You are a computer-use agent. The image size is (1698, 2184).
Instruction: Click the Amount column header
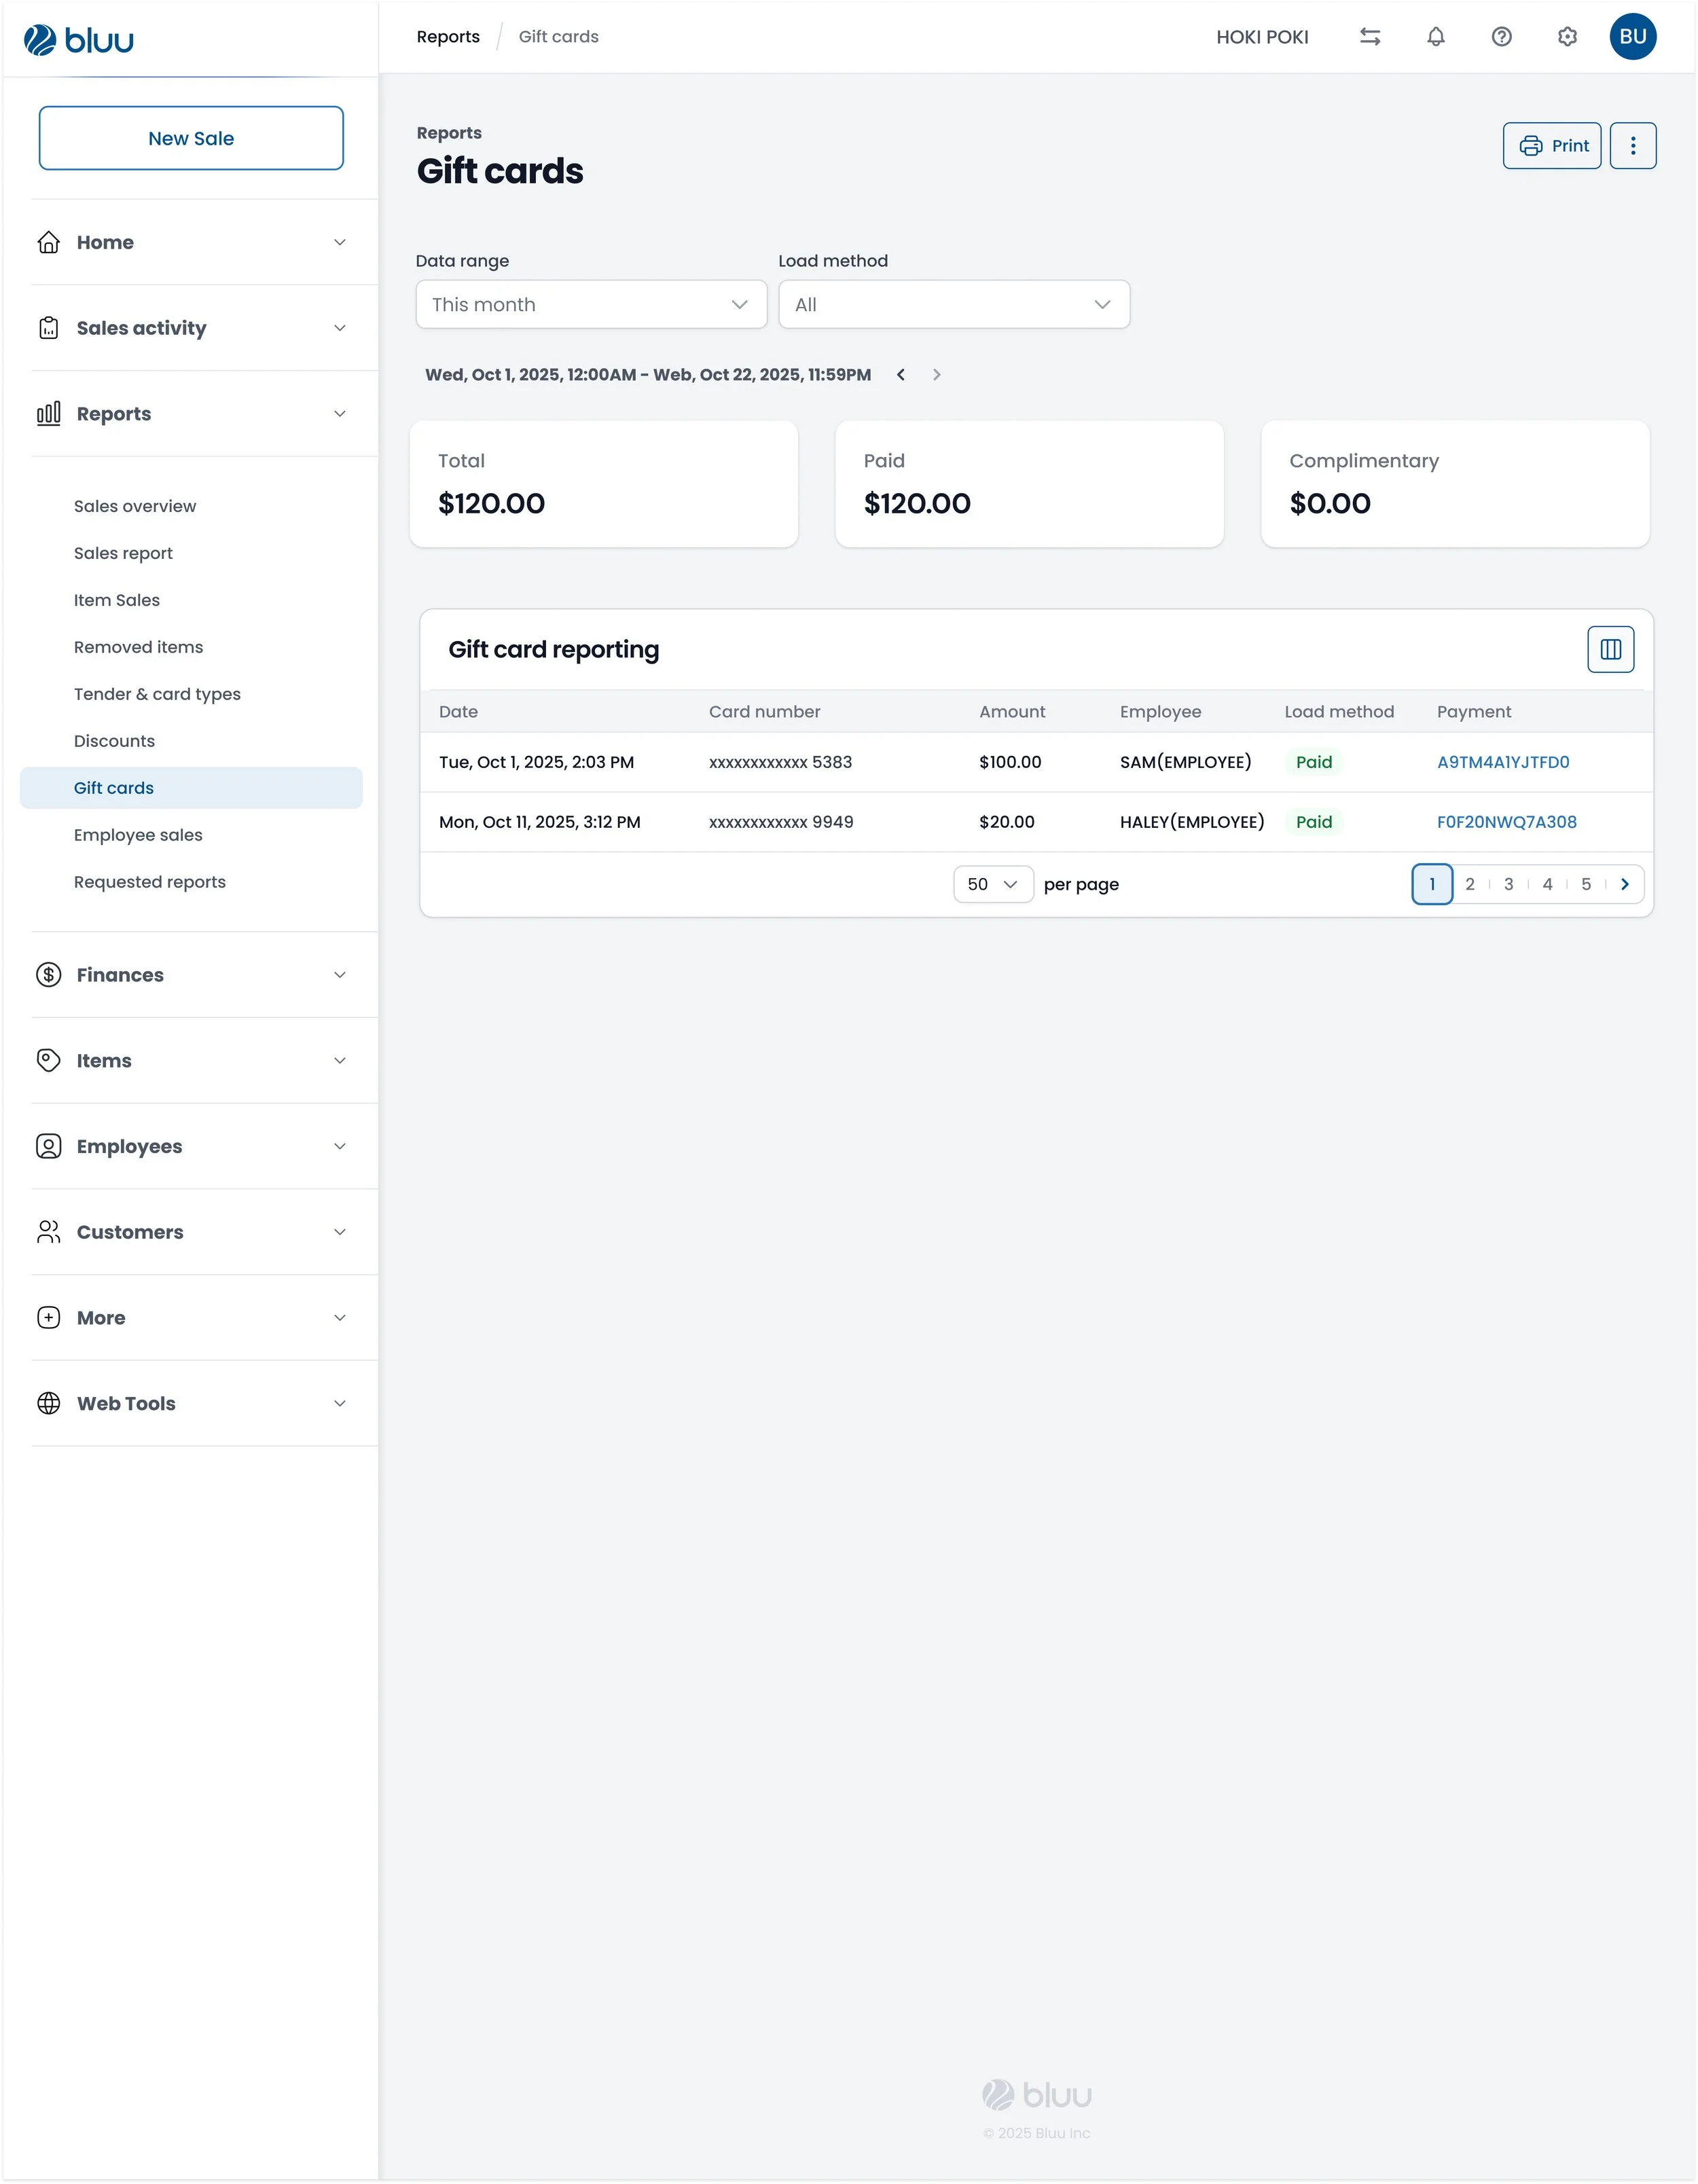point(1012,712)
